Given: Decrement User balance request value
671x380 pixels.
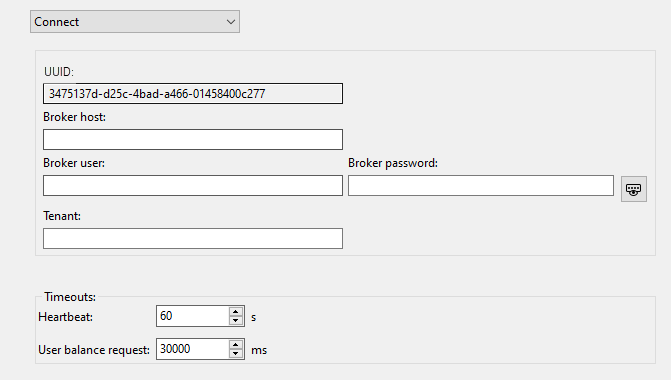Looking at the screenshot, I should coord(236,353).
